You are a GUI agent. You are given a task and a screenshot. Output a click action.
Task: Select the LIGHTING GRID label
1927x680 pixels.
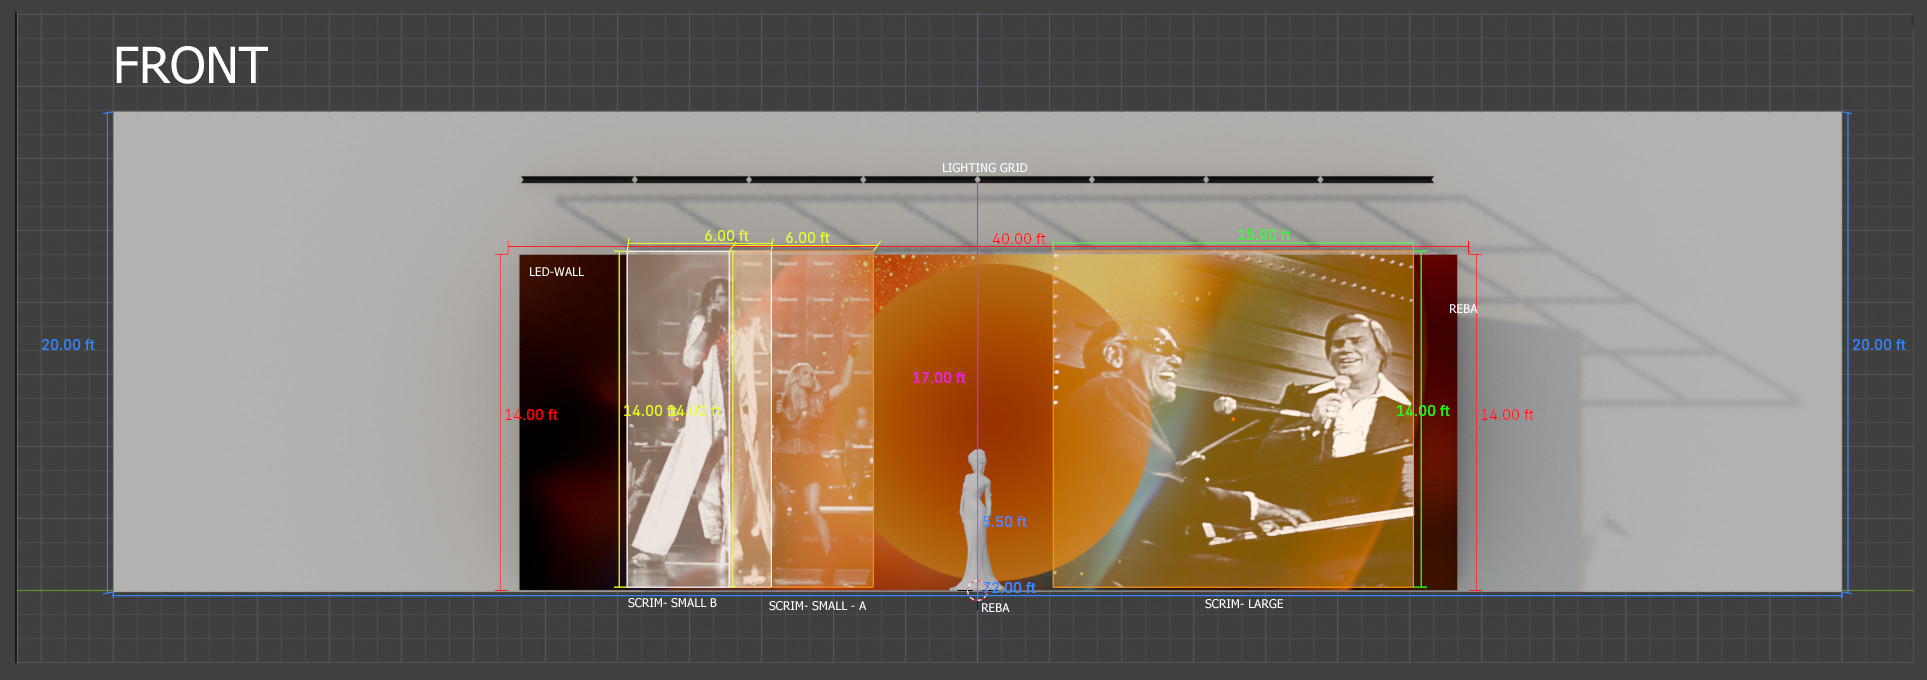click(x=984, y=168)
